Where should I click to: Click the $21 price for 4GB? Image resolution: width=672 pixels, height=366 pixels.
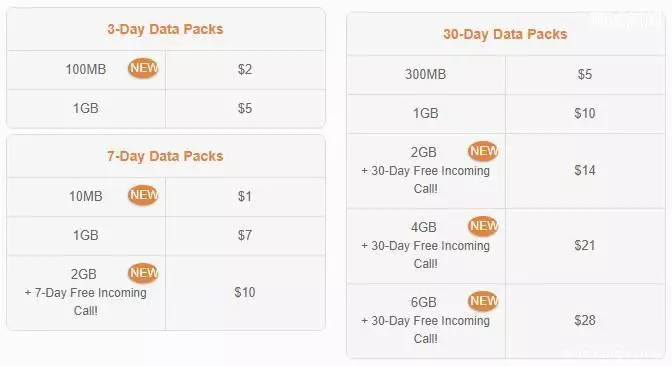(x=585, y=245)
